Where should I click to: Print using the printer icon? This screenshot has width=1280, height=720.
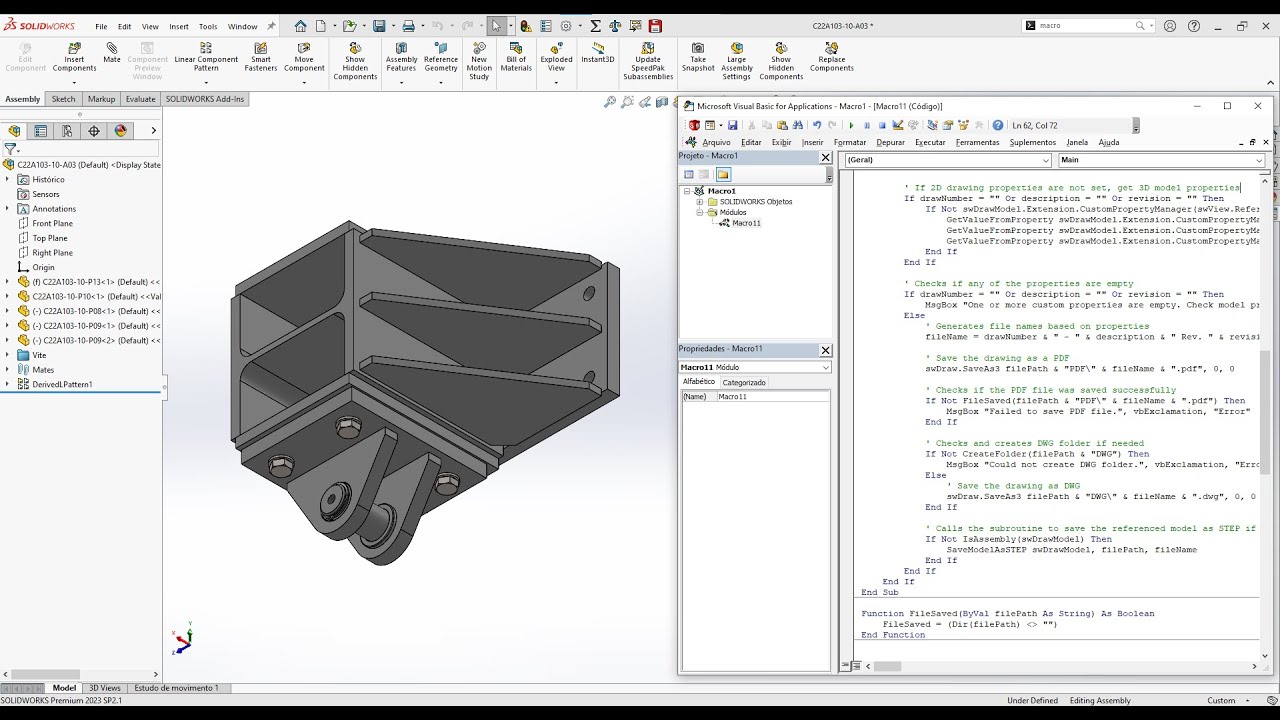coord(409,26)
